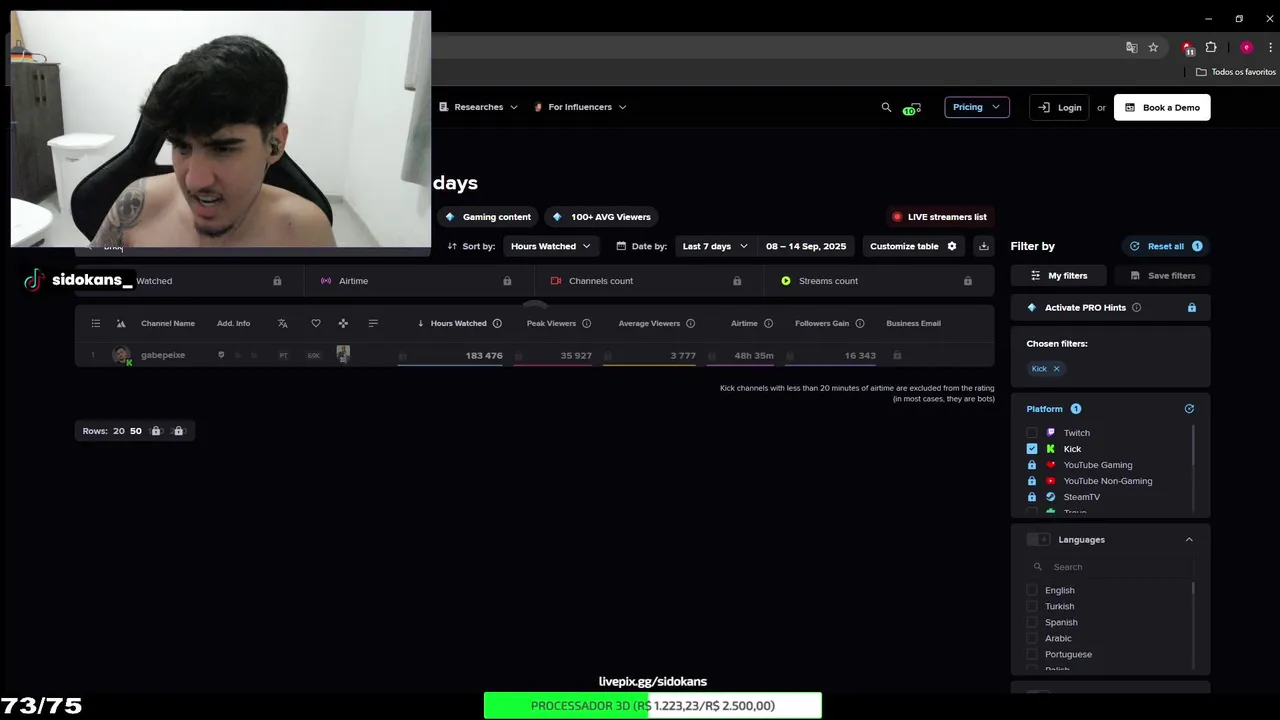Viewport: 1280px width, 720px height.
Task: Set rows per page to 50
Action: click(x=135, y=431)
